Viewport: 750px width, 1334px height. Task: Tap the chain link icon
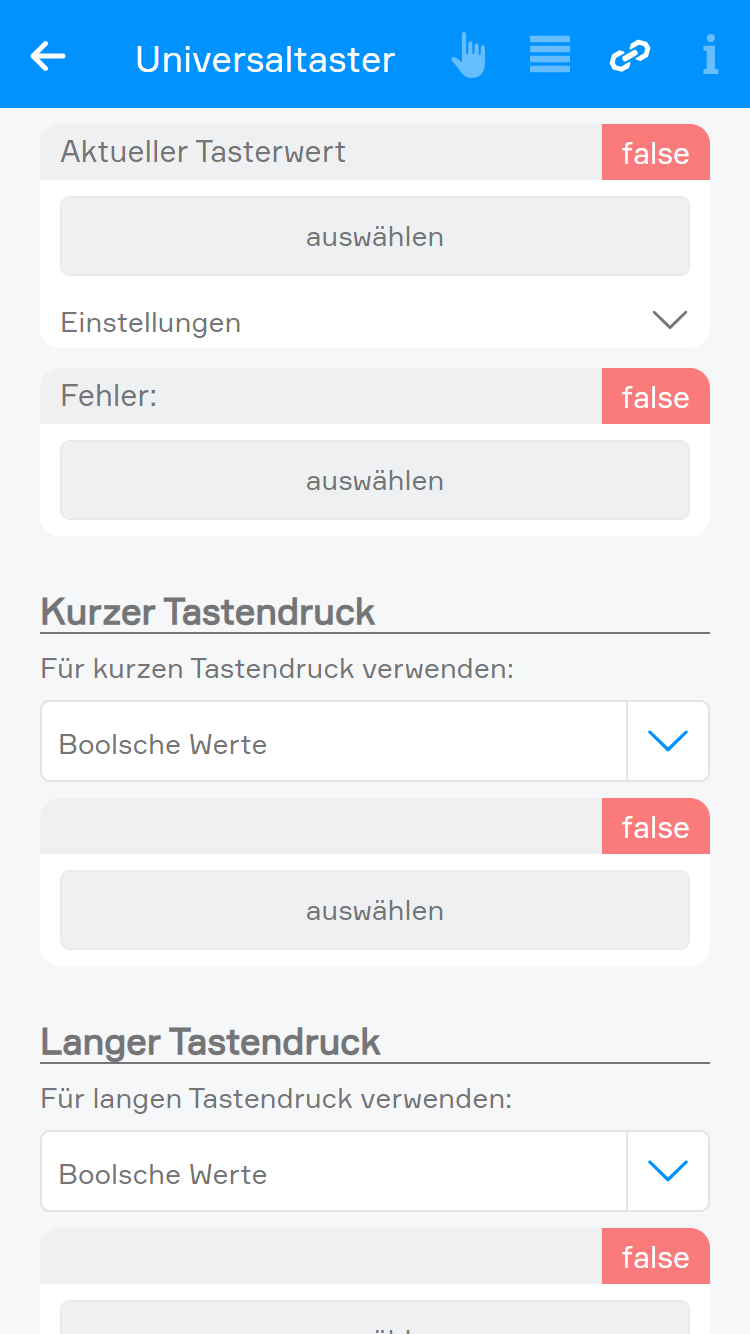point(630,56)
